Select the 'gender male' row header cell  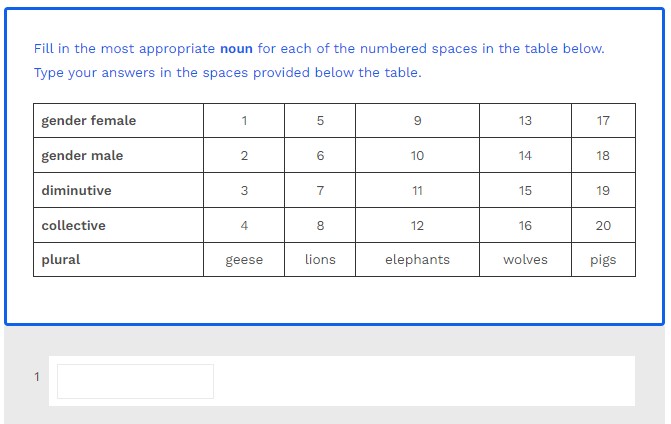118,156
